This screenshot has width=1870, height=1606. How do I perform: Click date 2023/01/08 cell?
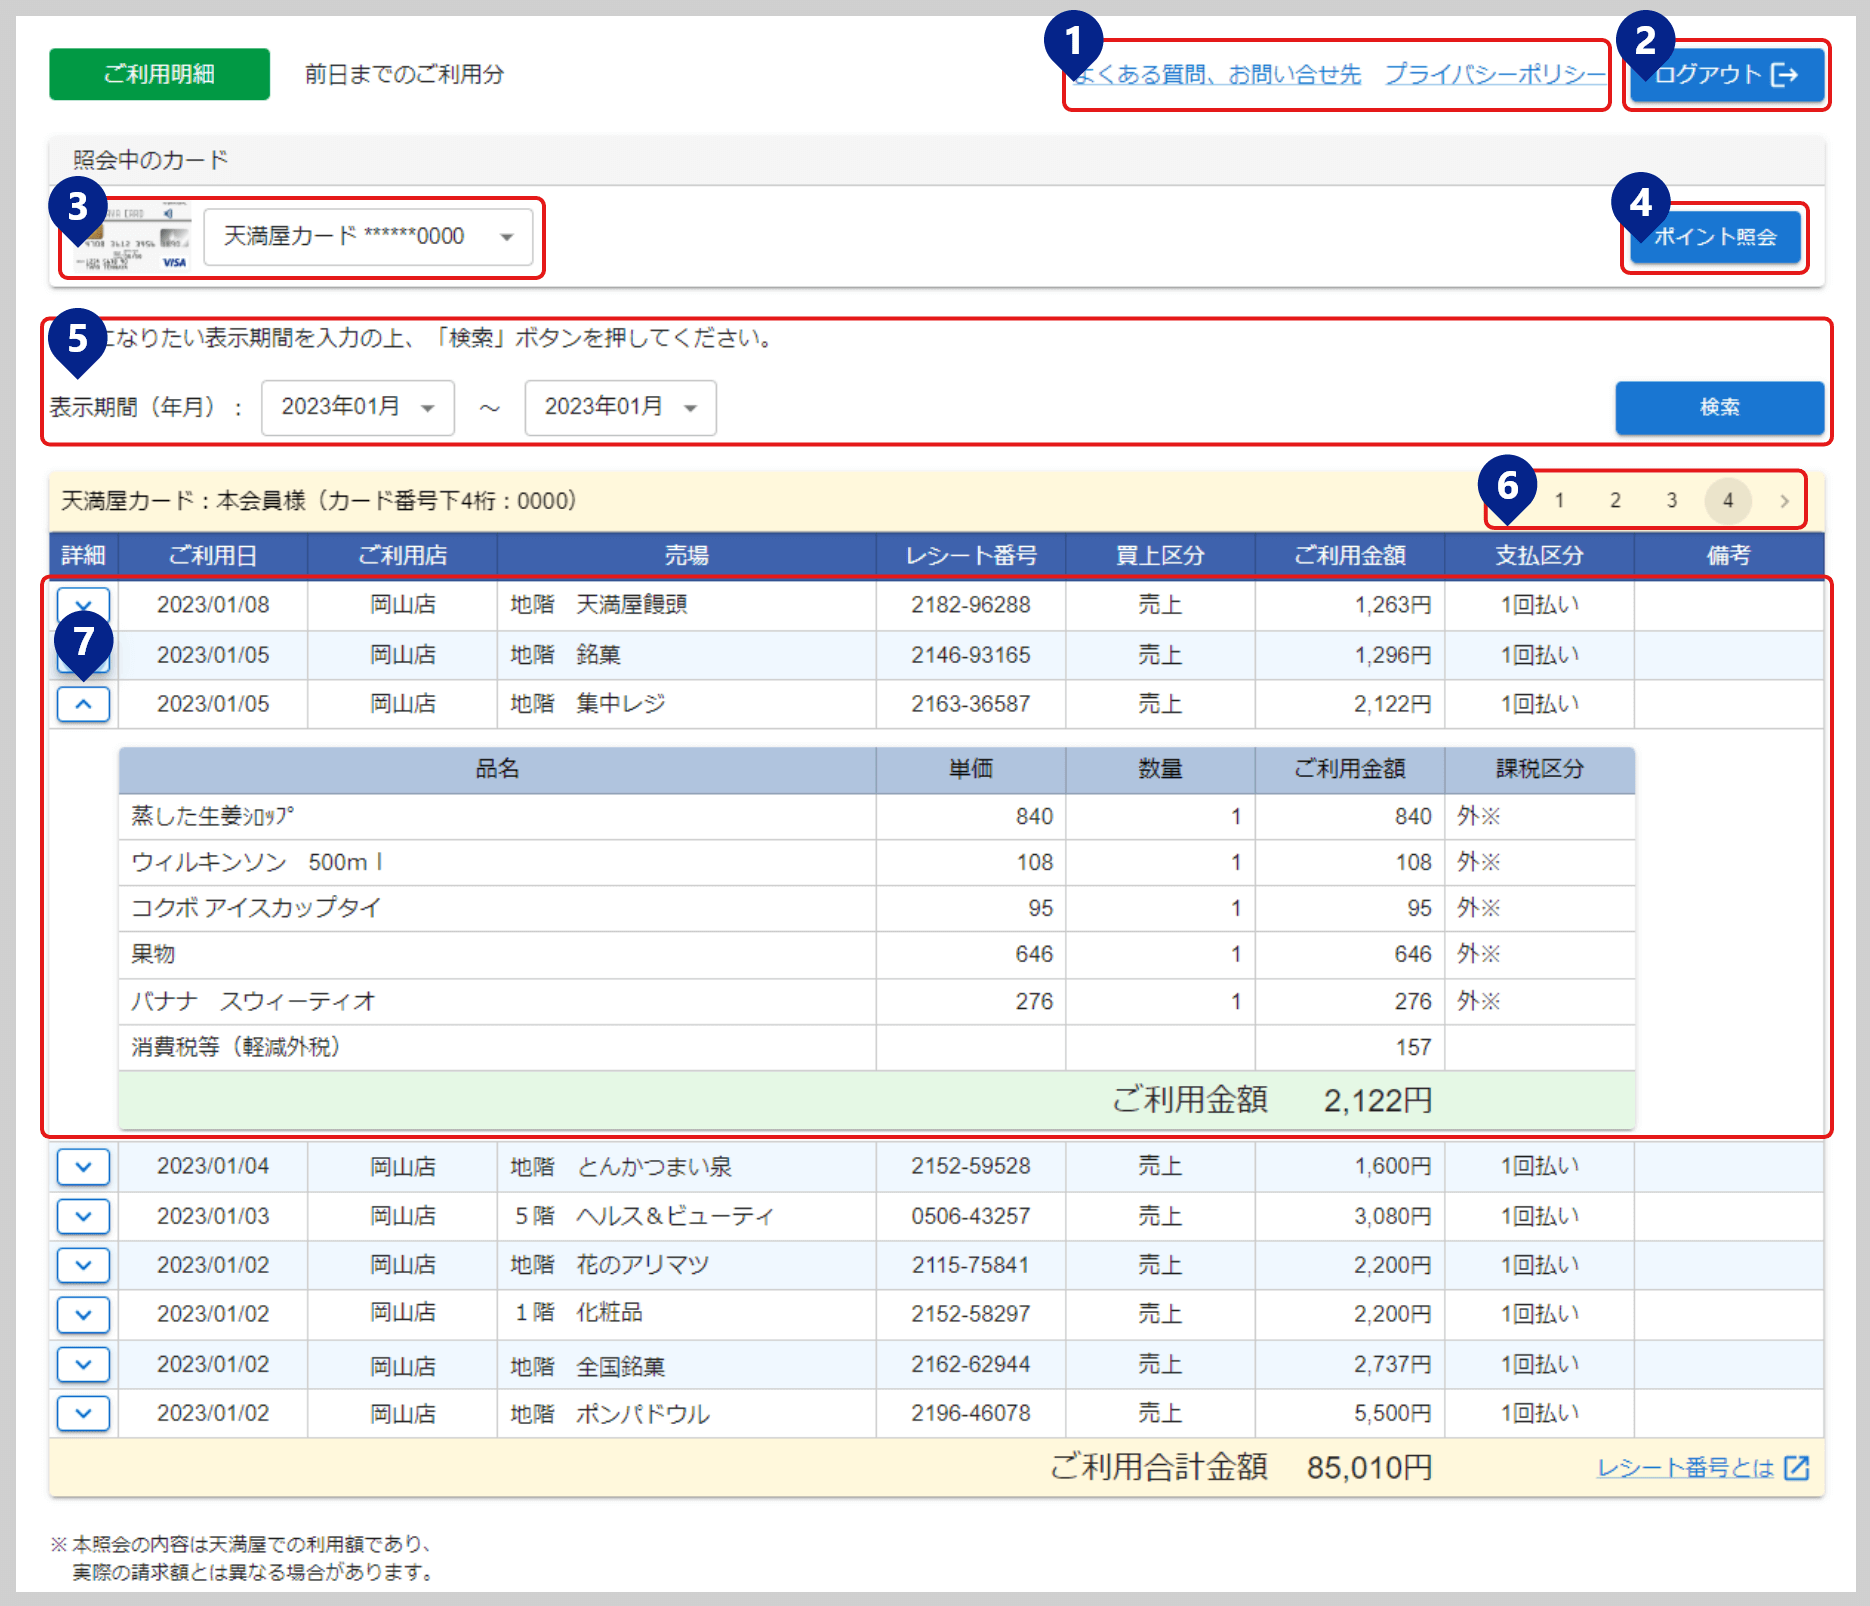213,605
